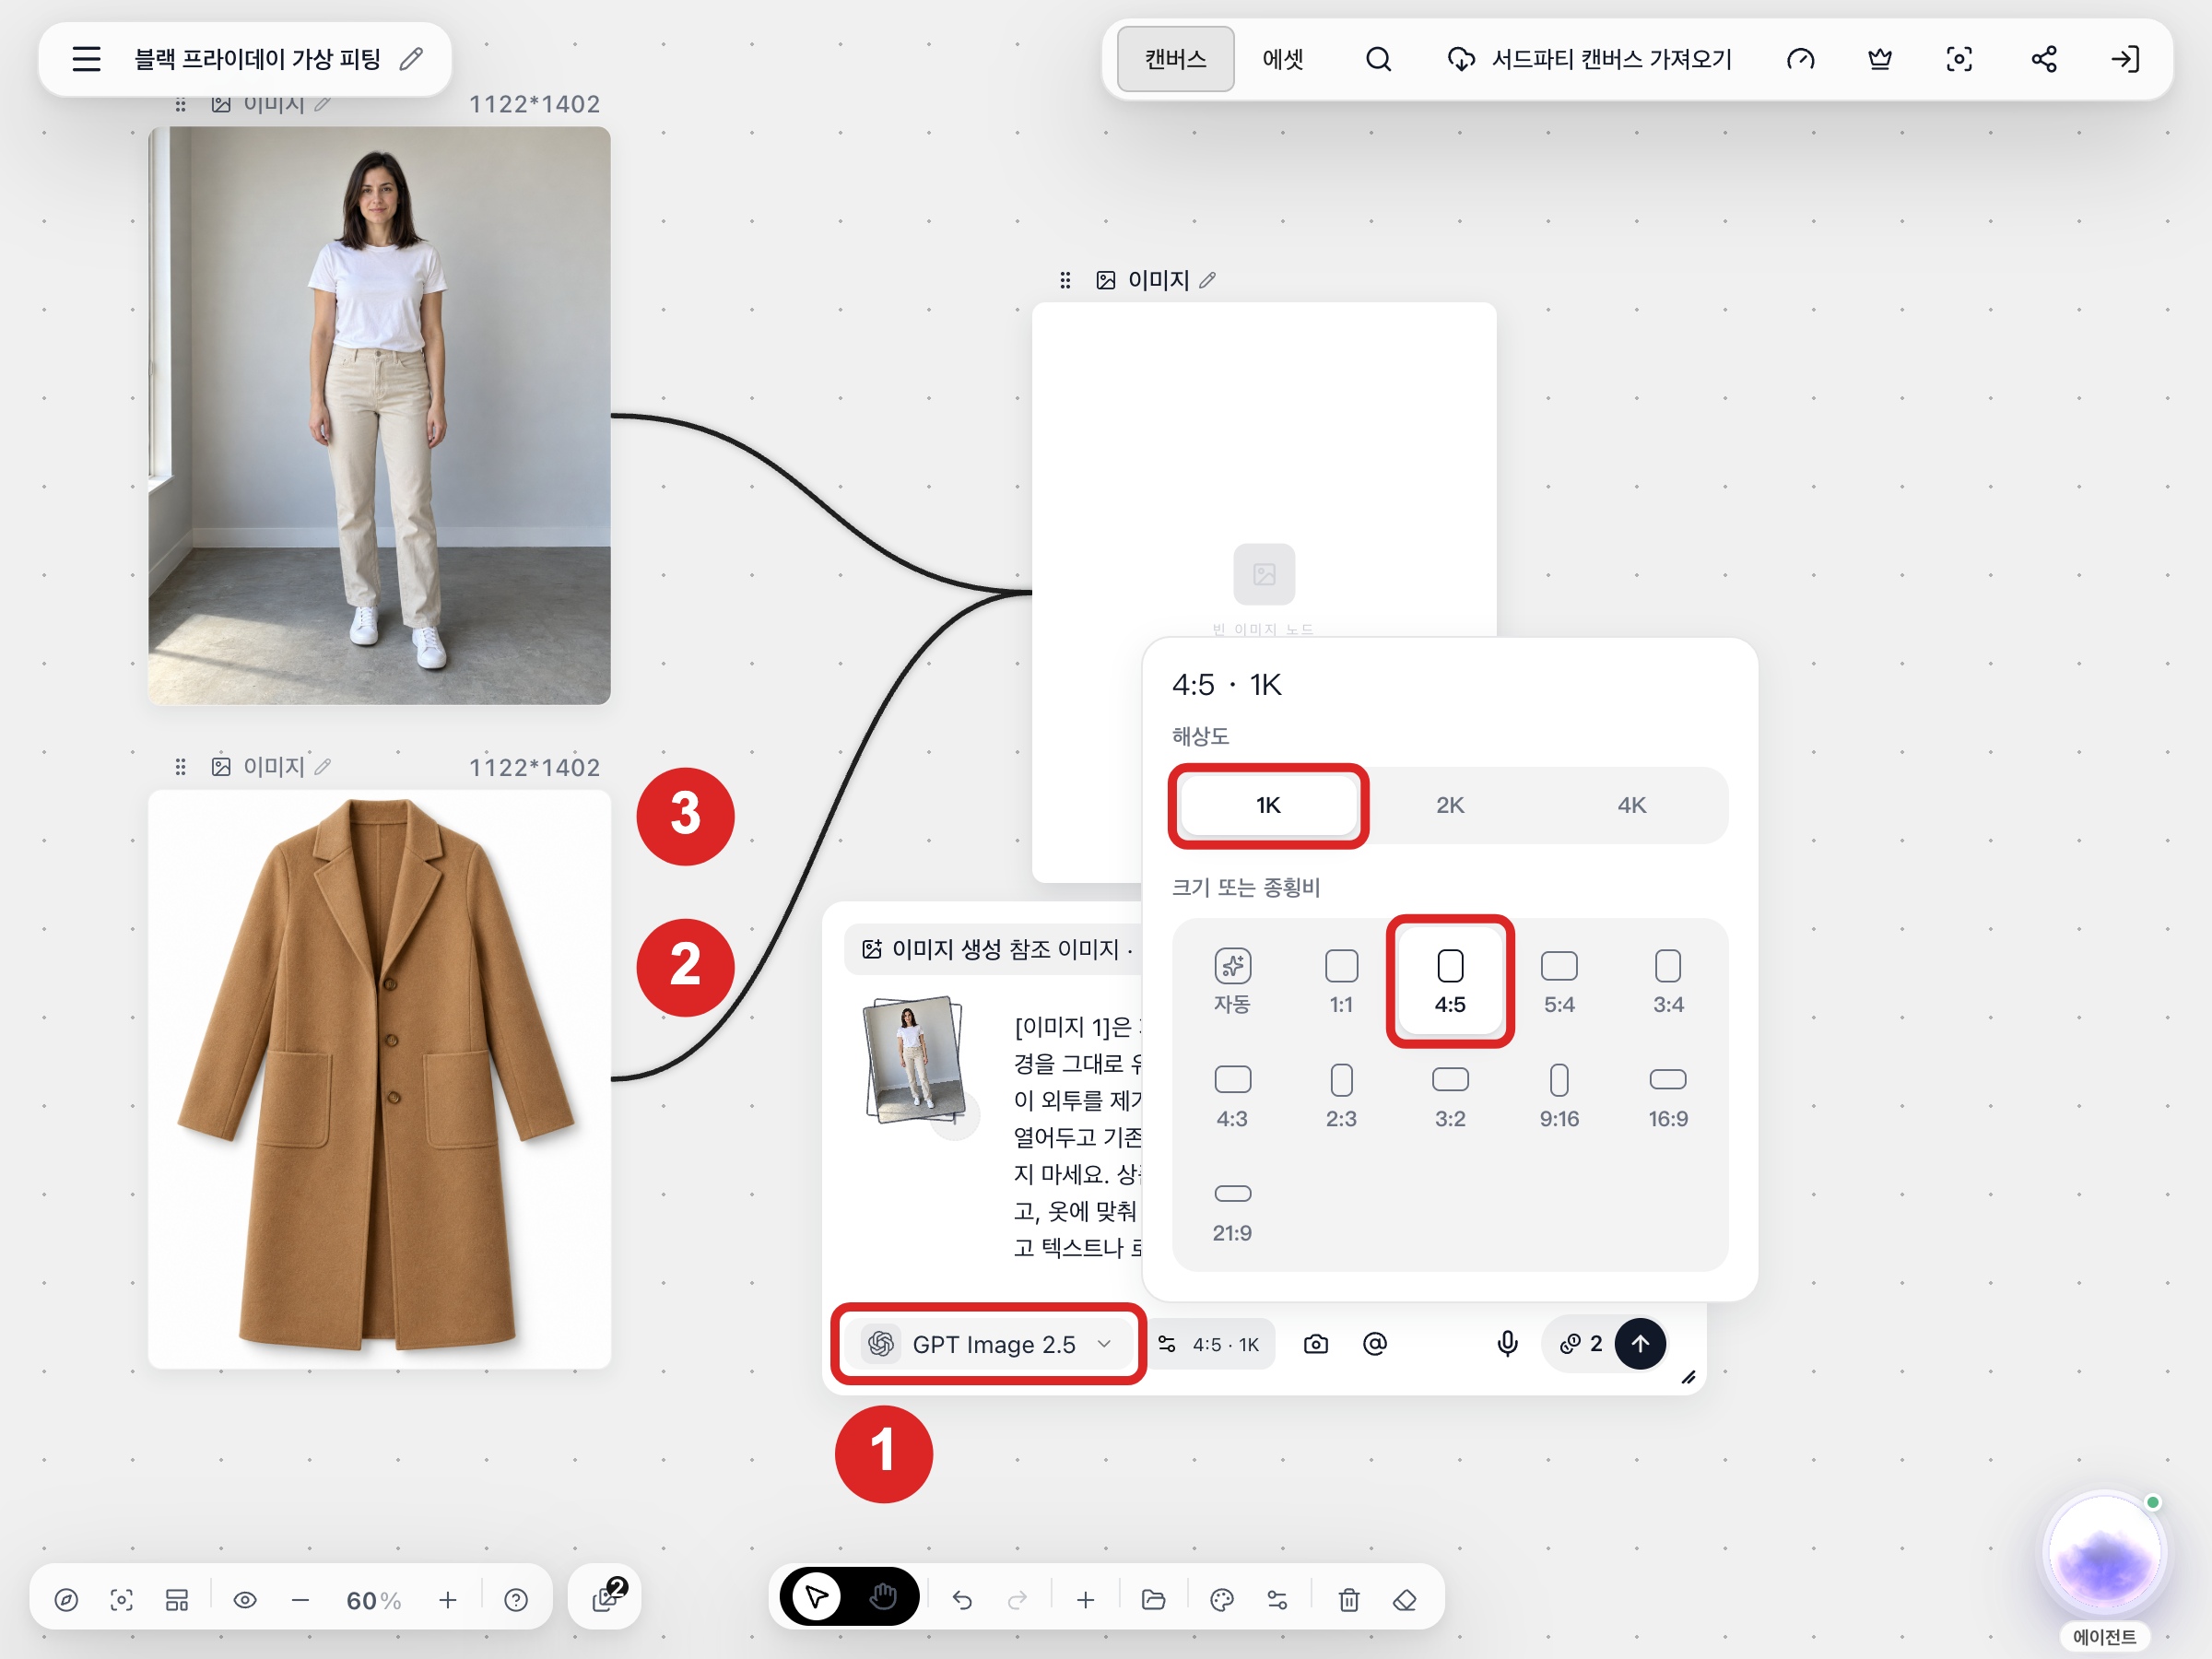This screenshot has width=2212, height=1659.
Task: Click the camera icon in prompt bar
Action: [1316, 1344]
